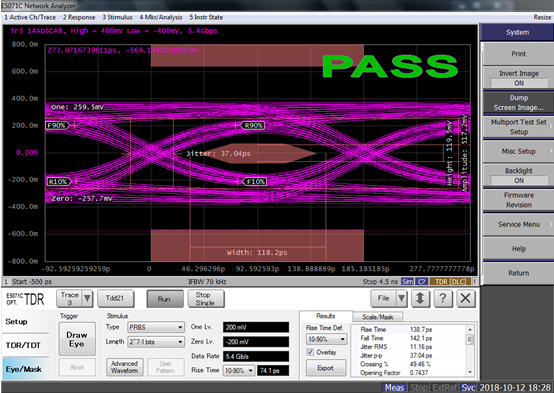Image resolution: width=554 pixels, height=393 pixels.
Task: Close the TDR panel with X icon
Action: pyautogui.click(x=466, y=299)
